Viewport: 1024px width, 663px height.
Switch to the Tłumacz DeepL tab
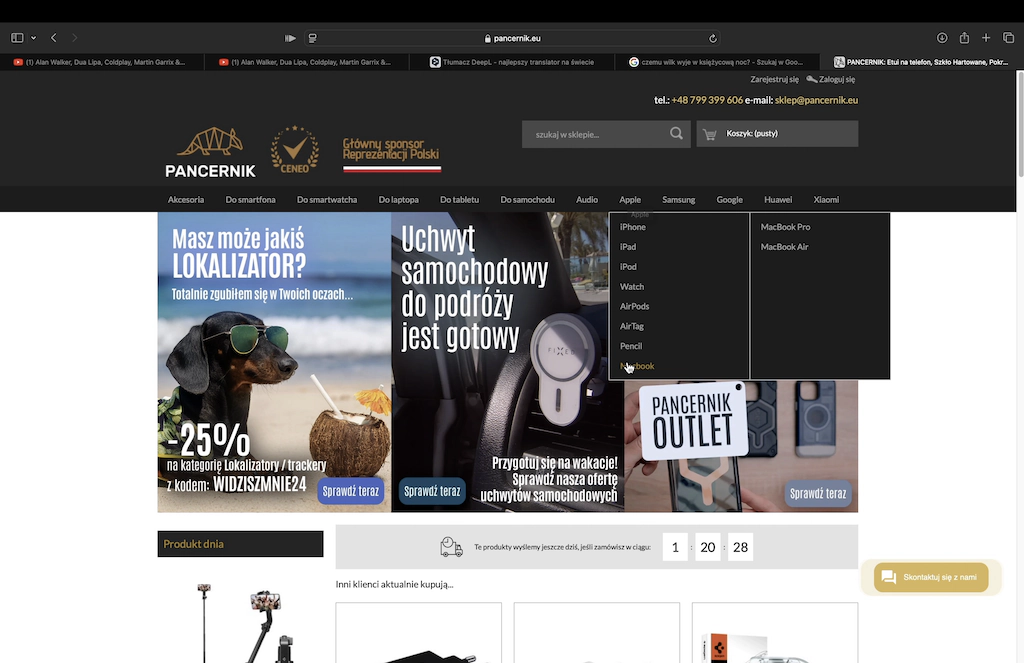point(512,62)
